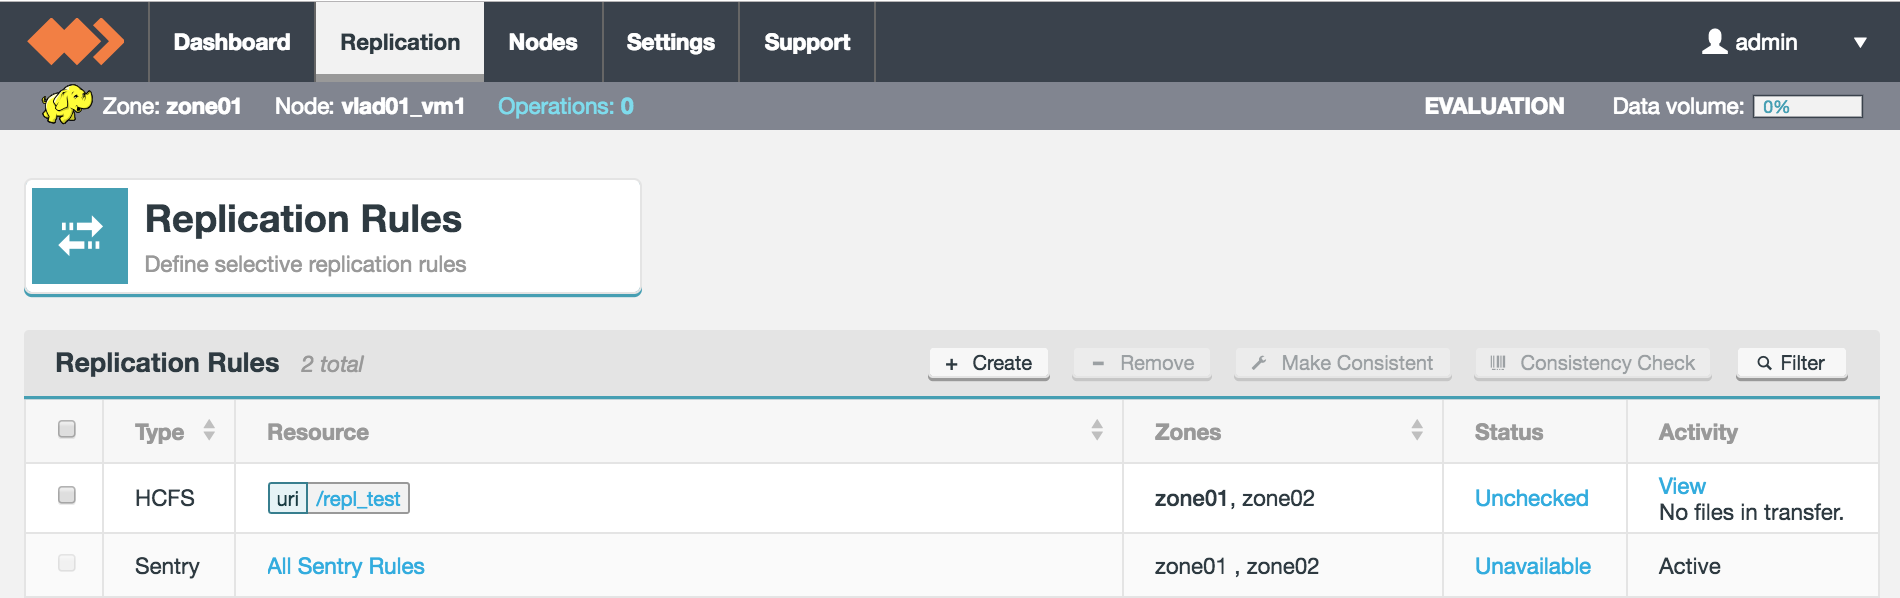The width and height of the screenshot is (1900, 598).
Task: Open the All Sentry Rules link
Action: tap(346, 566)
